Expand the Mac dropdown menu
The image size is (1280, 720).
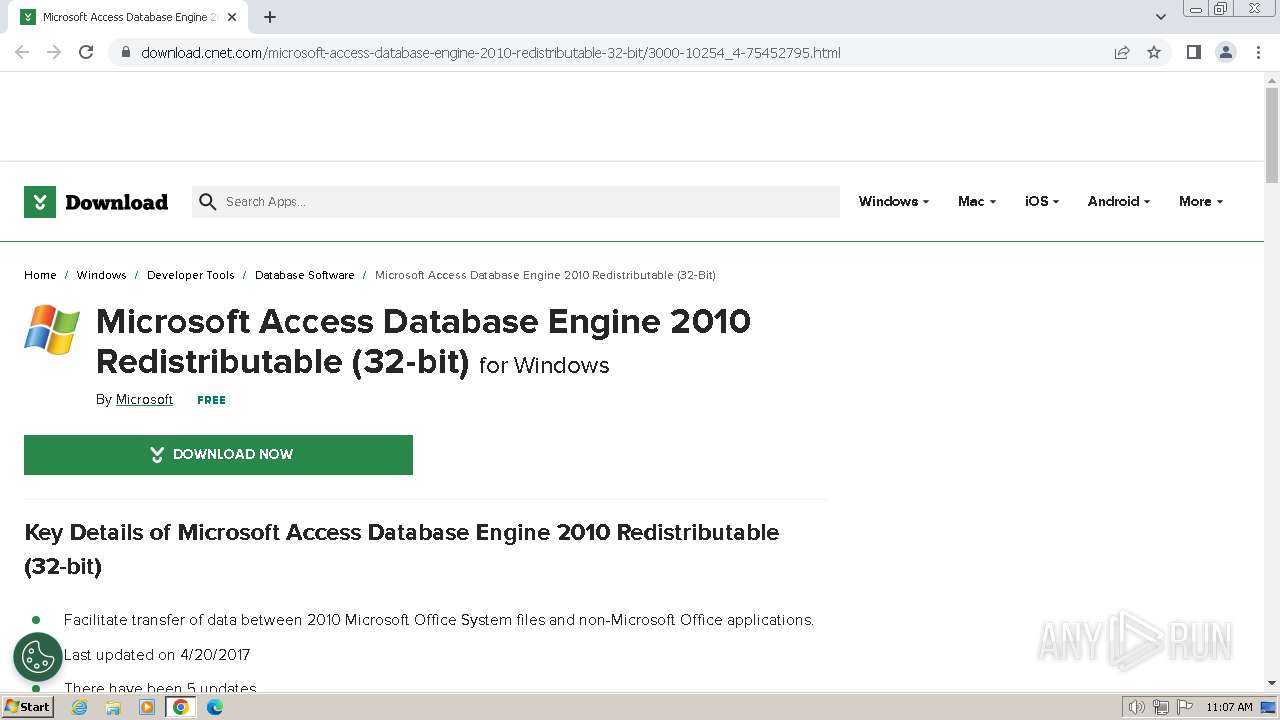pos(976,201)
